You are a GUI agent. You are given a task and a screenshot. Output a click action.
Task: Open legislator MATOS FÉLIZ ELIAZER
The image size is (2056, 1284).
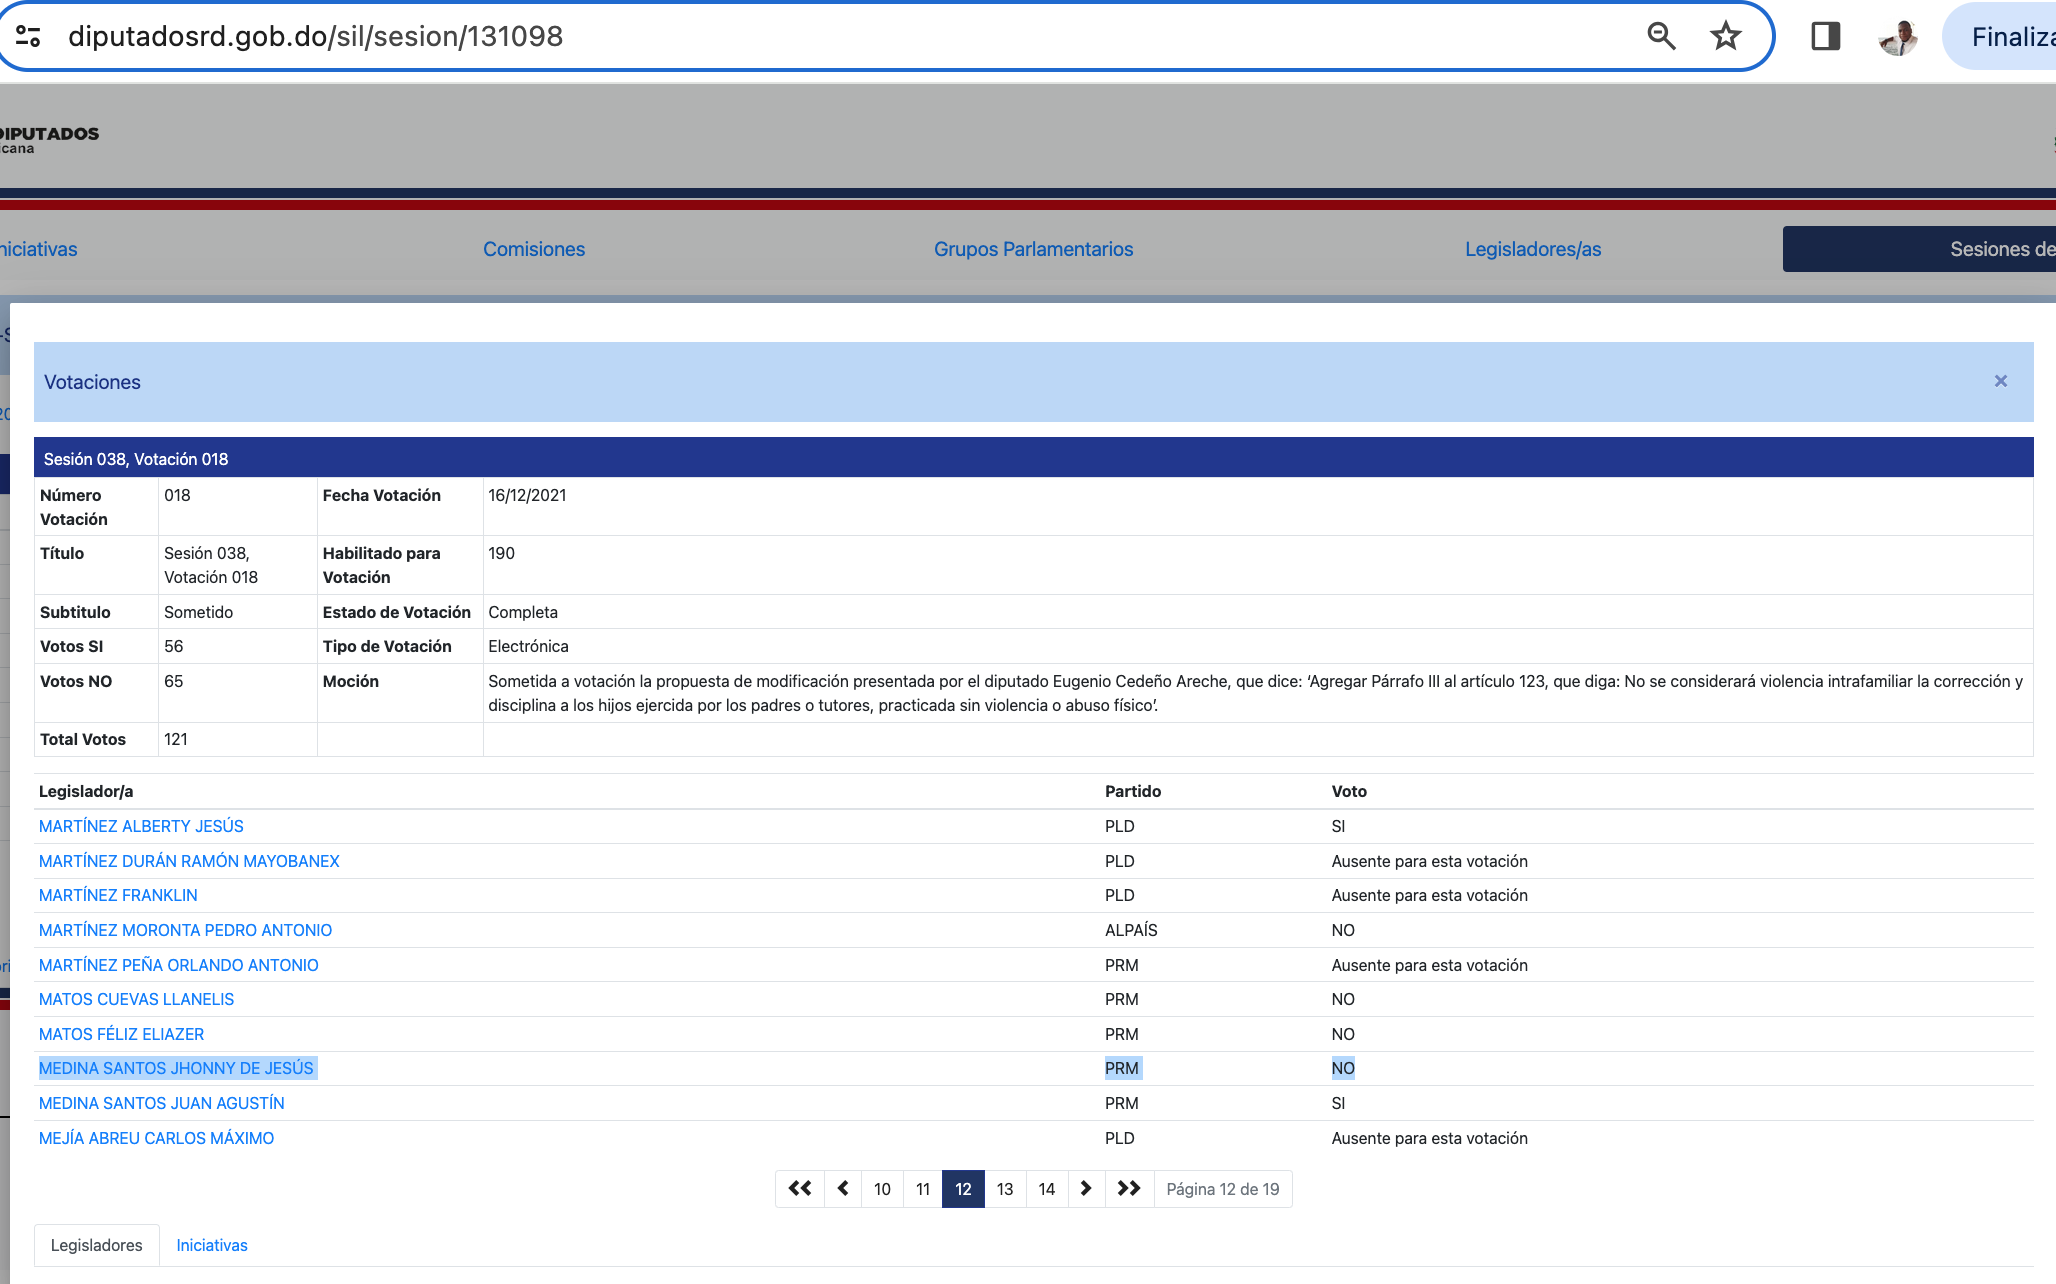click(x=121, y=1034)
